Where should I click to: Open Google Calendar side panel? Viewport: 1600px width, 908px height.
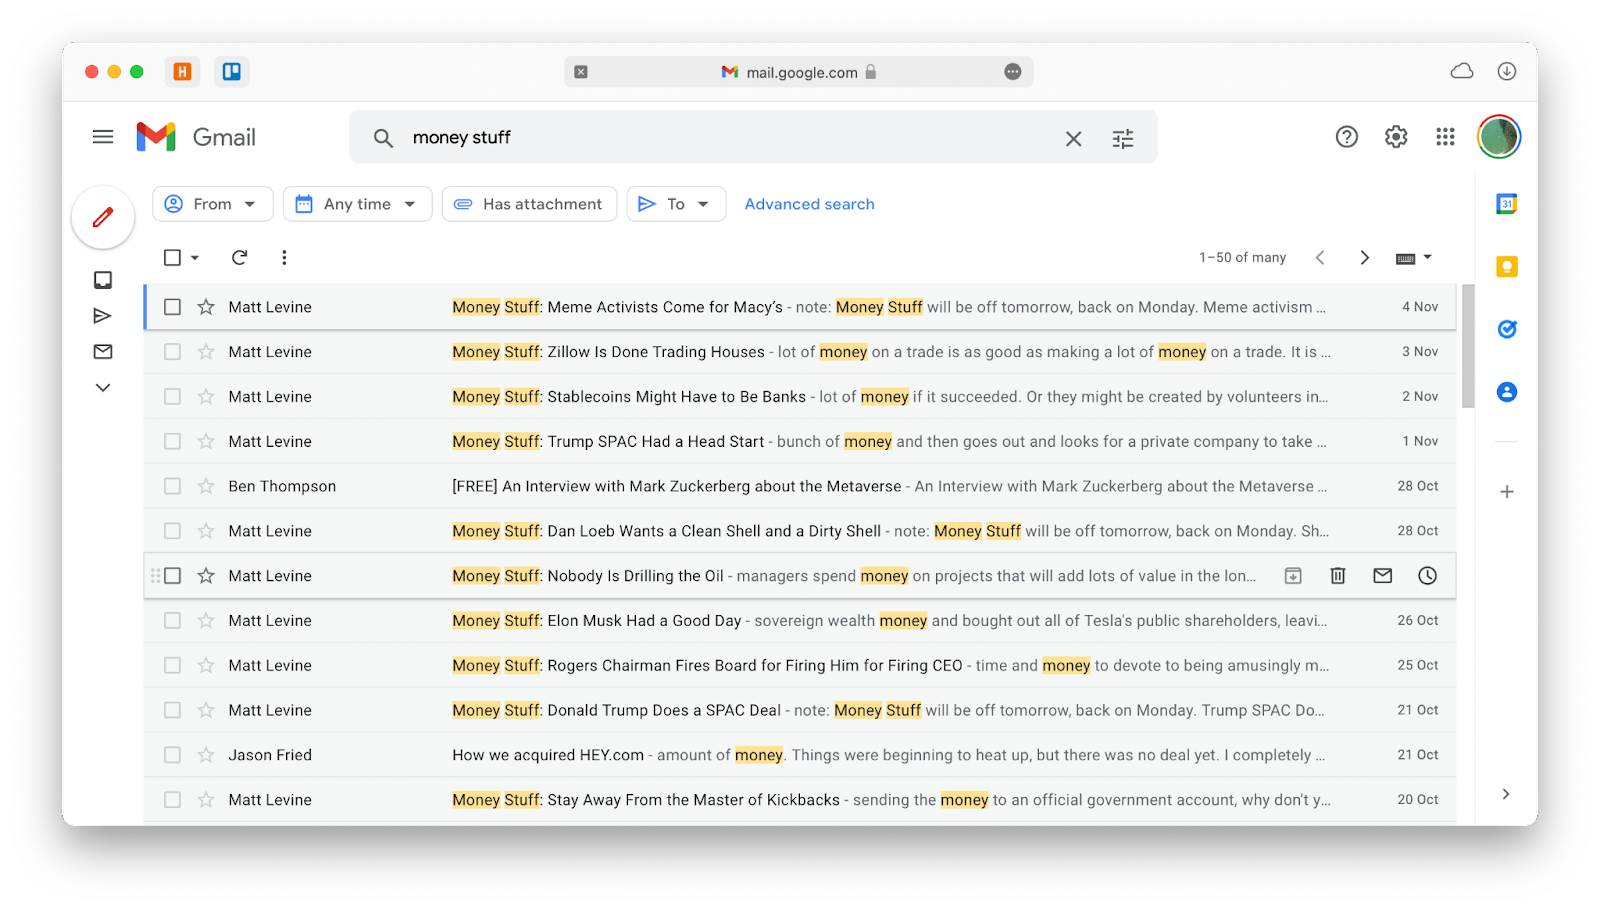pyautogui.click(x=1507, y=204)
